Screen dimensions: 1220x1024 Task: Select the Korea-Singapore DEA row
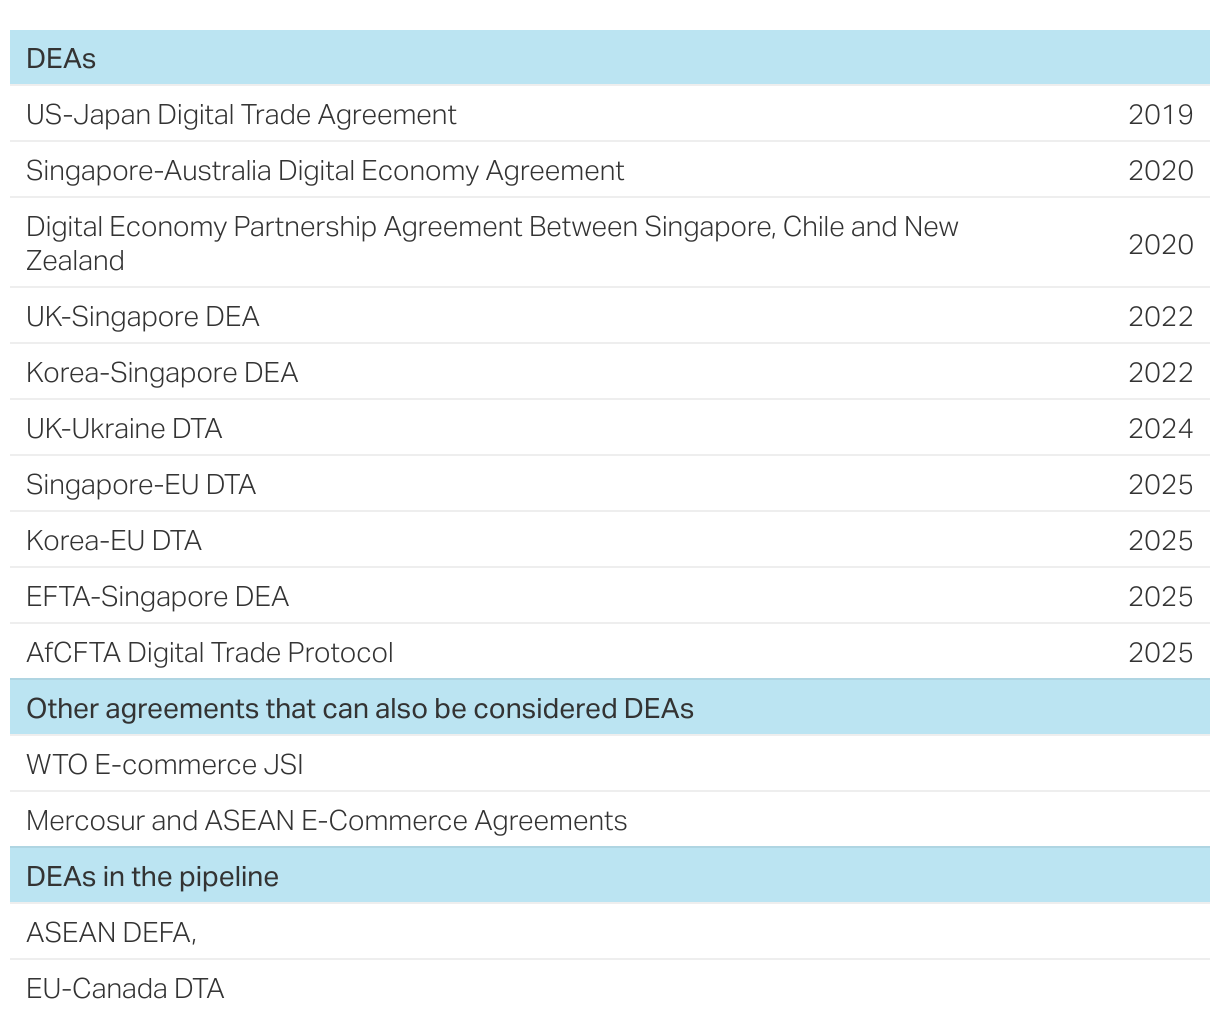tap(162, 373)
